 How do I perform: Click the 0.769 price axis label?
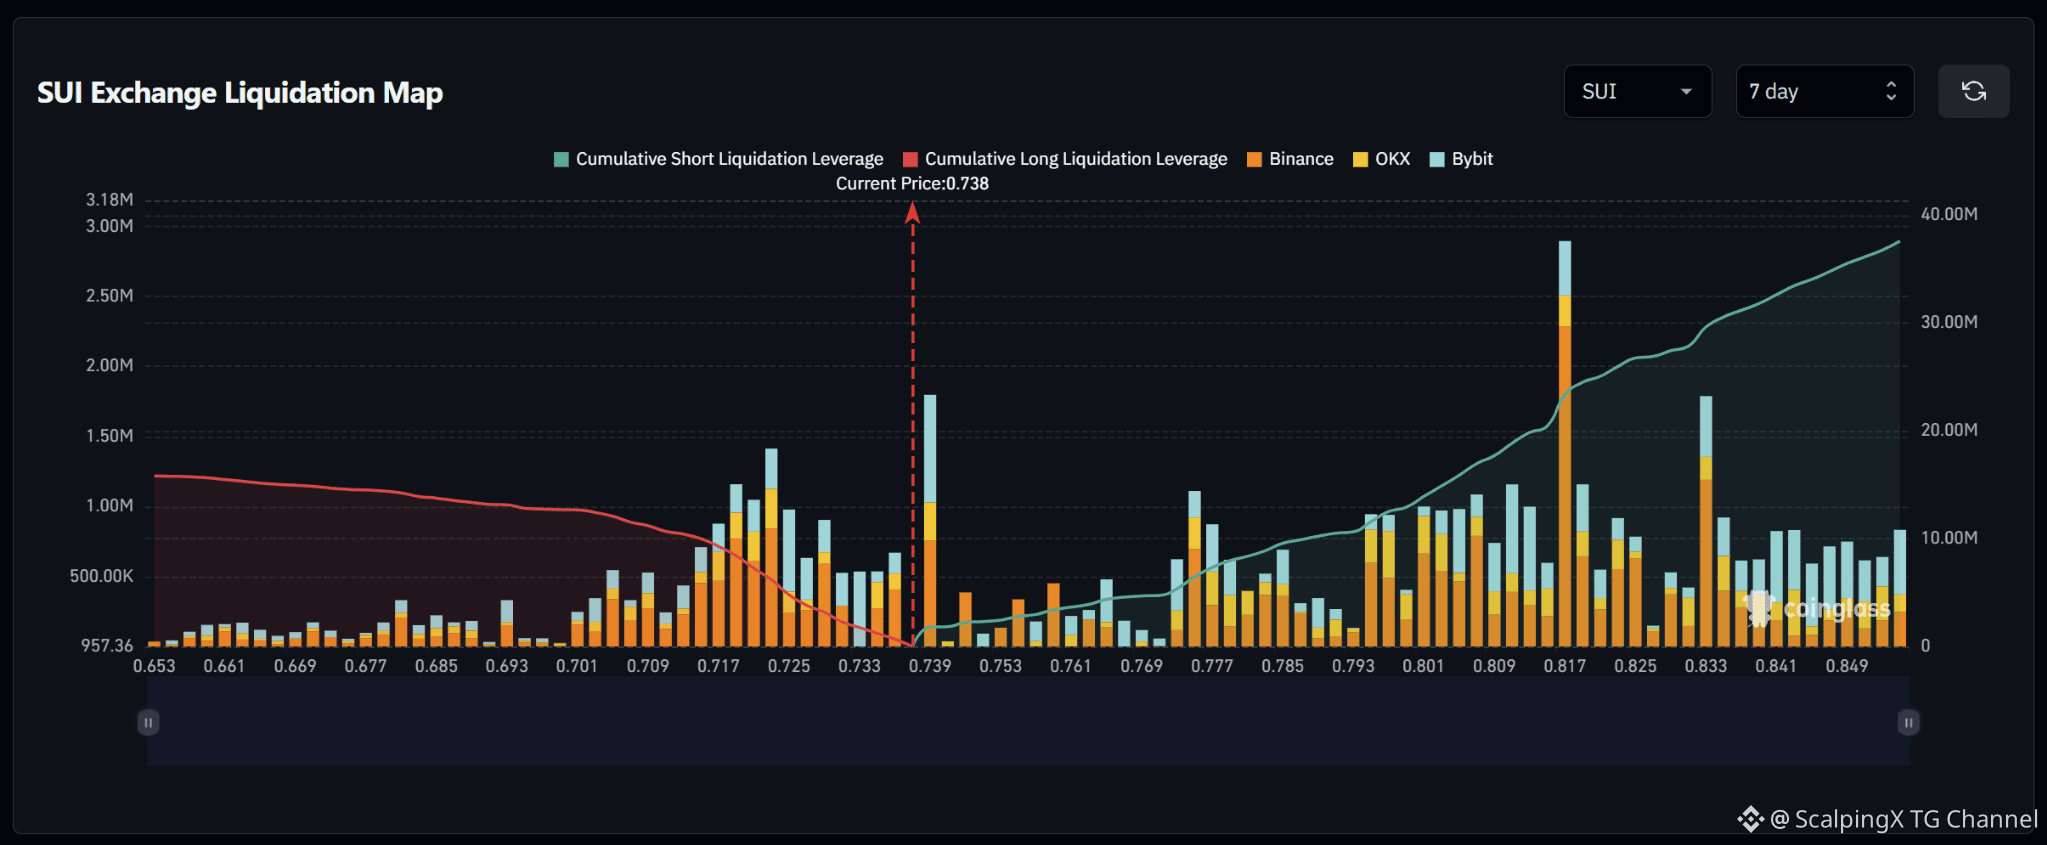pyautogui.click(x=1141, y=666)
